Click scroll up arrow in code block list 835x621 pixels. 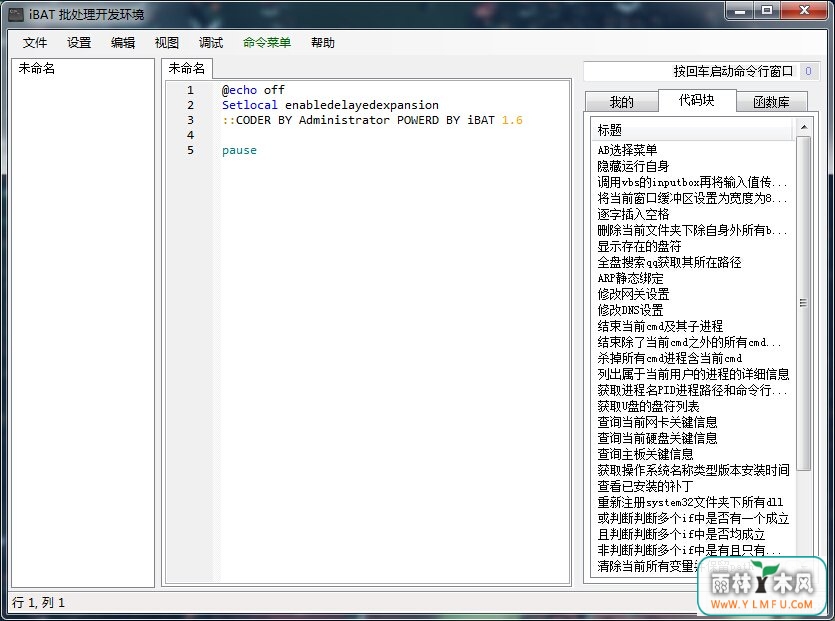tap(804, 127)
